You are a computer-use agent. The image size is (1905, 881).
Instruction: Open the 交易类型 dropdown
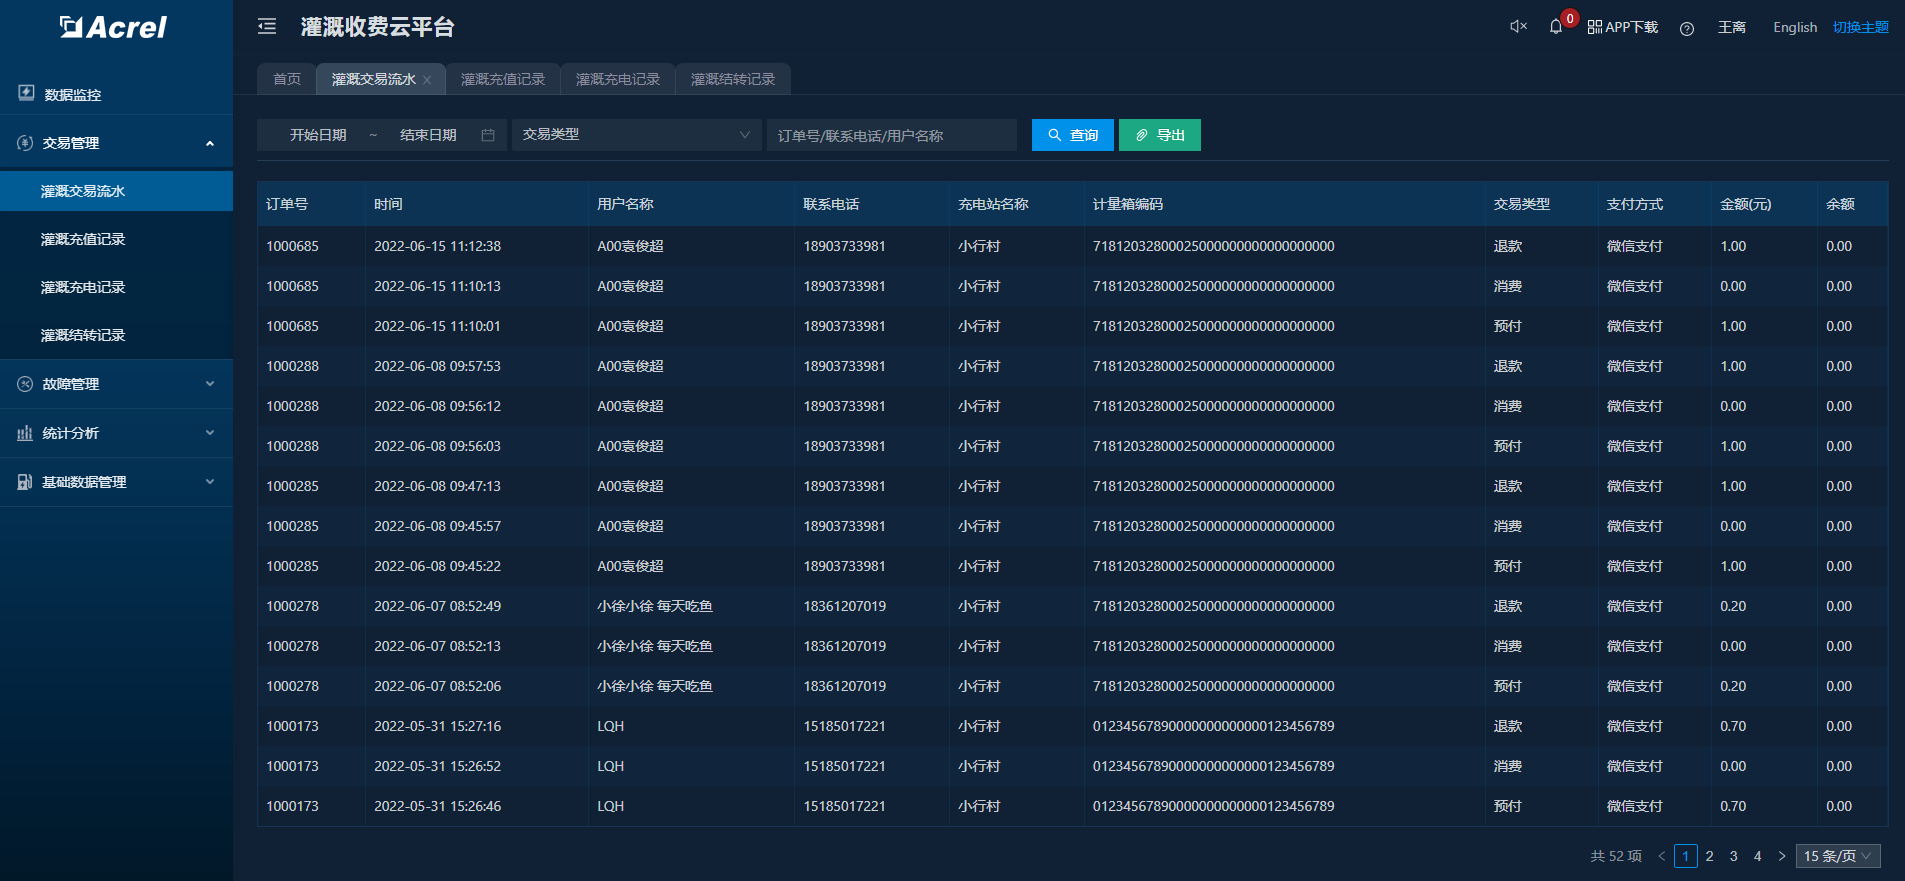pyautogui.click(x=636, y=135)
